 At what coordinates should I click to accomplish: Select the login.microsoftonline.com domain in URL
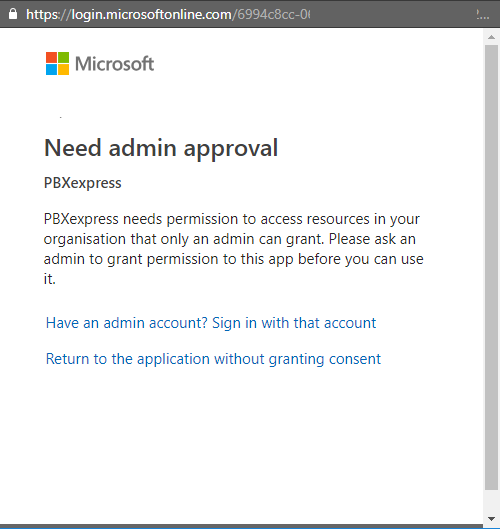(151, 15)
